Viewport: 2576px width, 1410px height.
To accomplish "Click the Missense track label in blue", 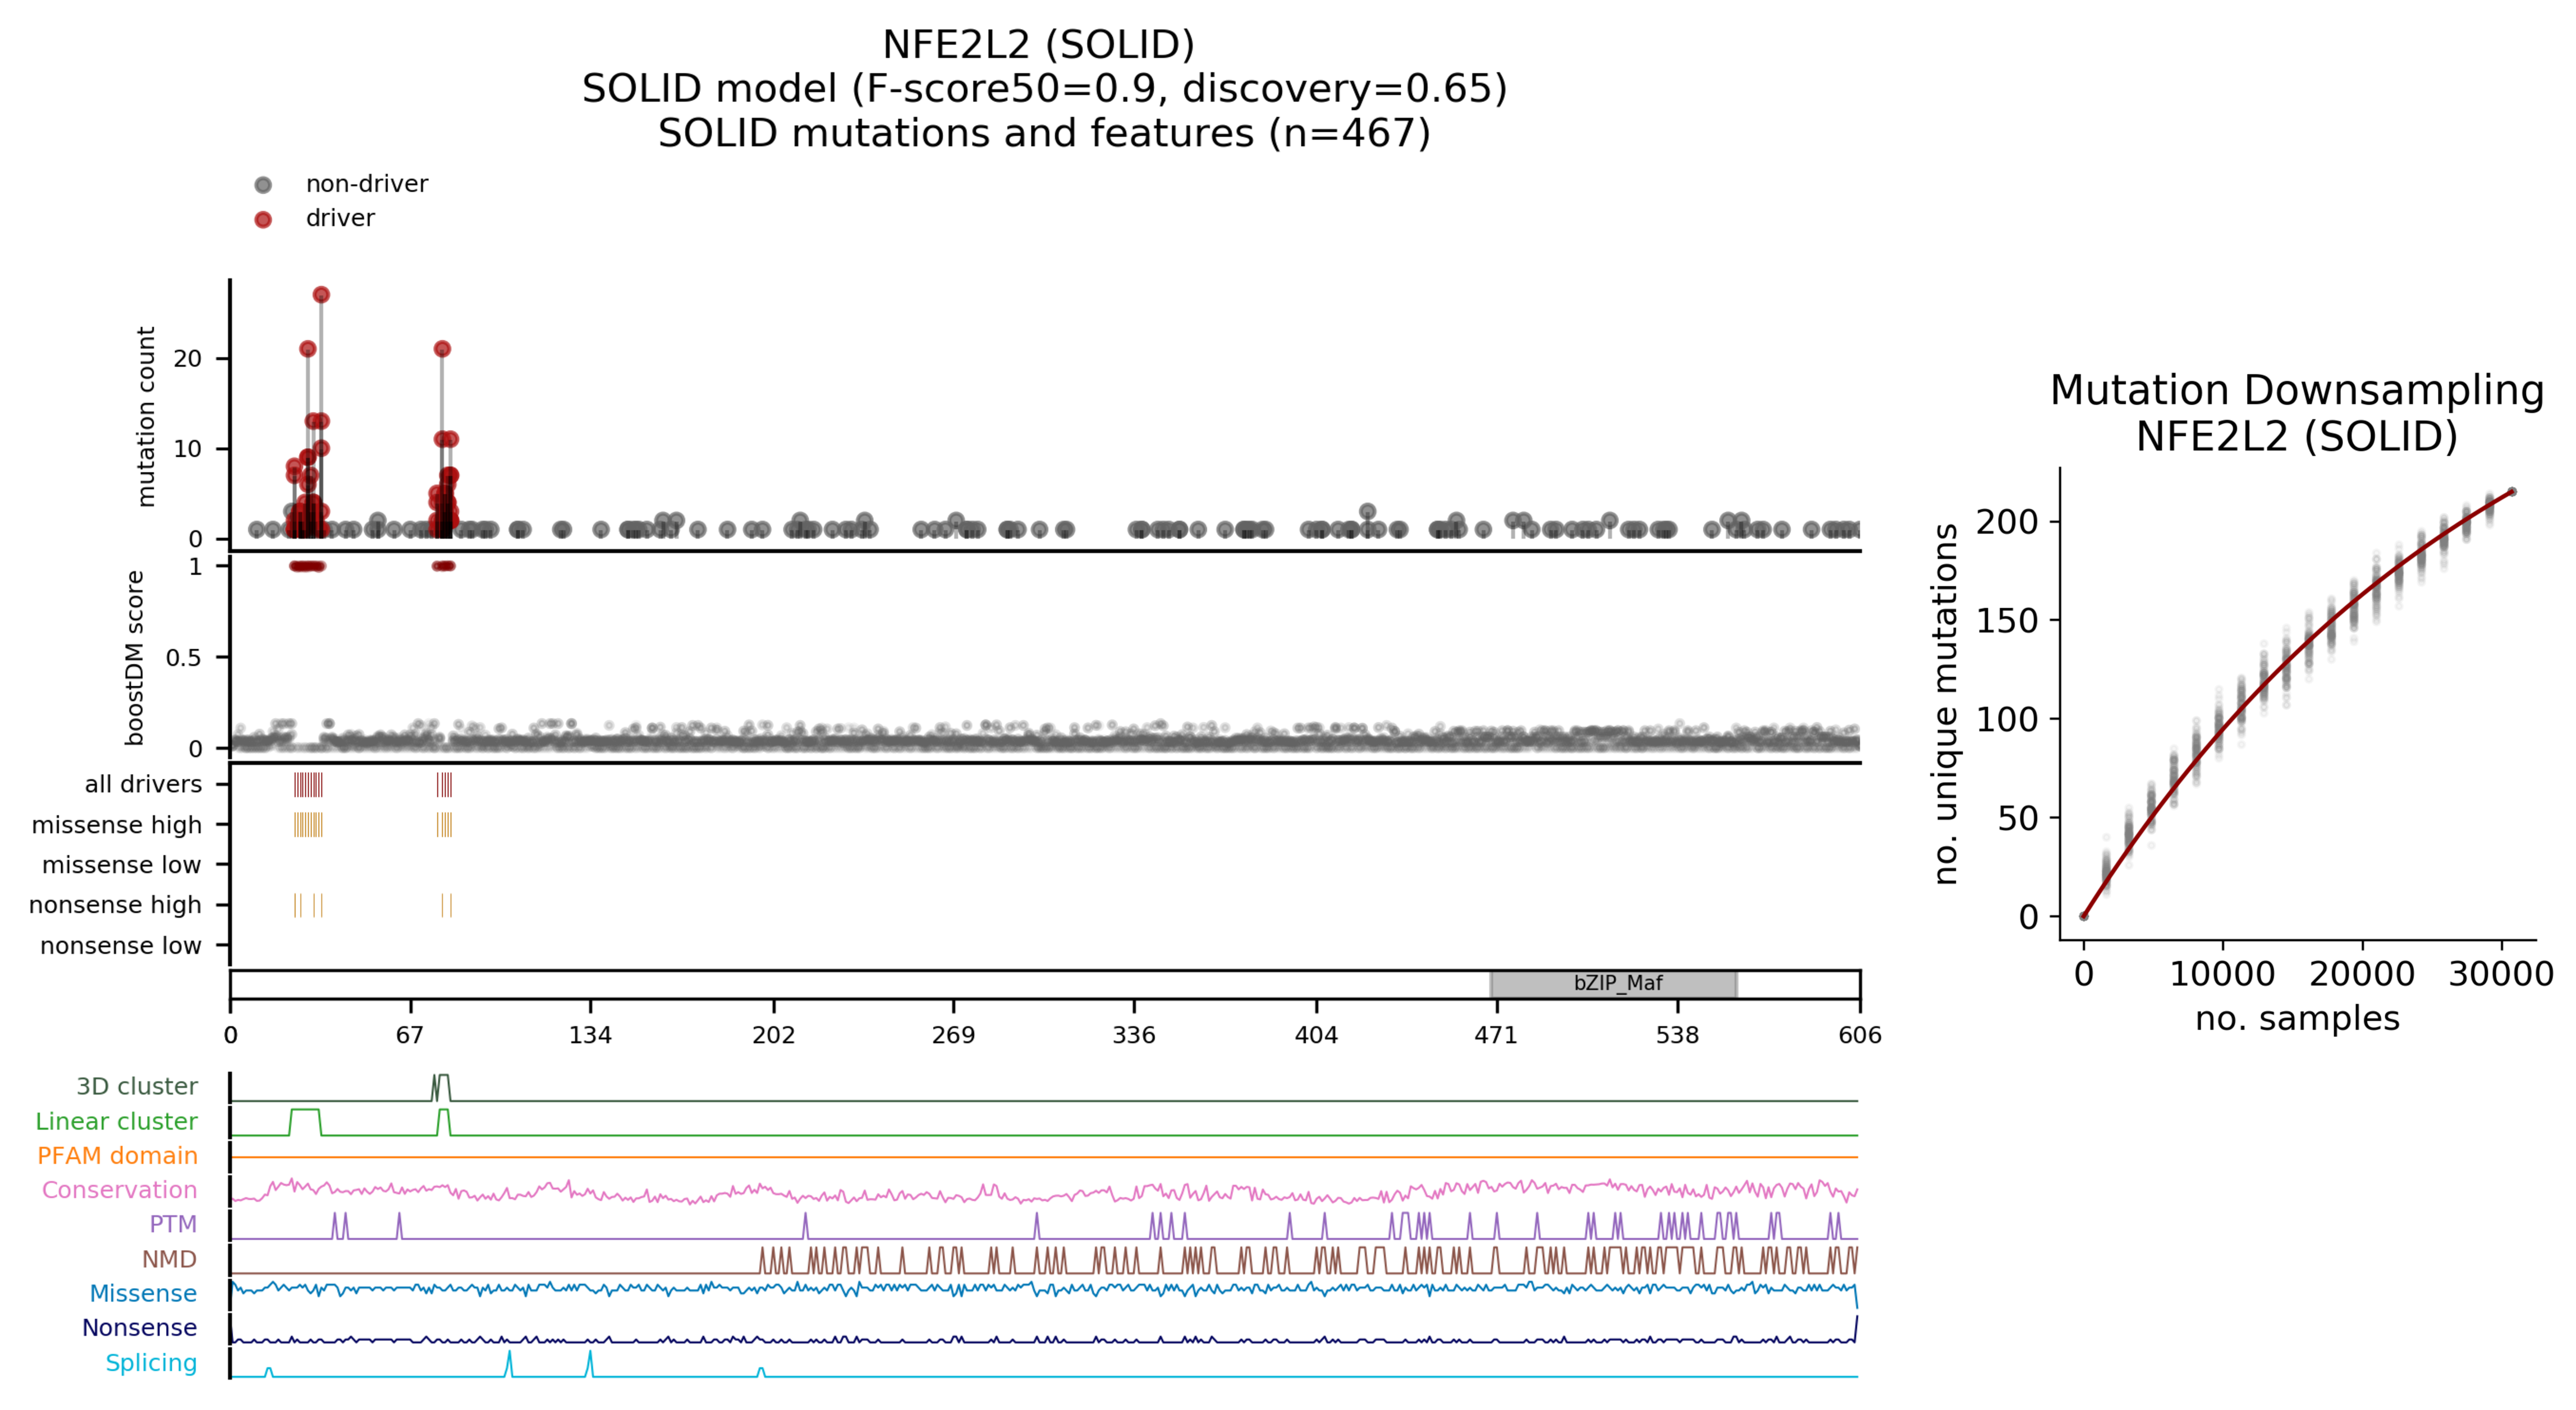I will tap(143, 1294).
